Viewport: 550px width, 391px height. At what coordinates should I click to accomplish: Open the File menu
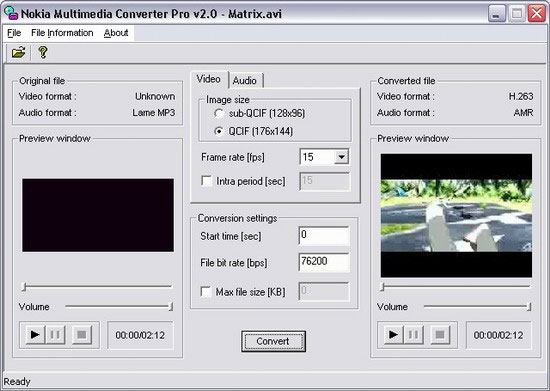14,33
